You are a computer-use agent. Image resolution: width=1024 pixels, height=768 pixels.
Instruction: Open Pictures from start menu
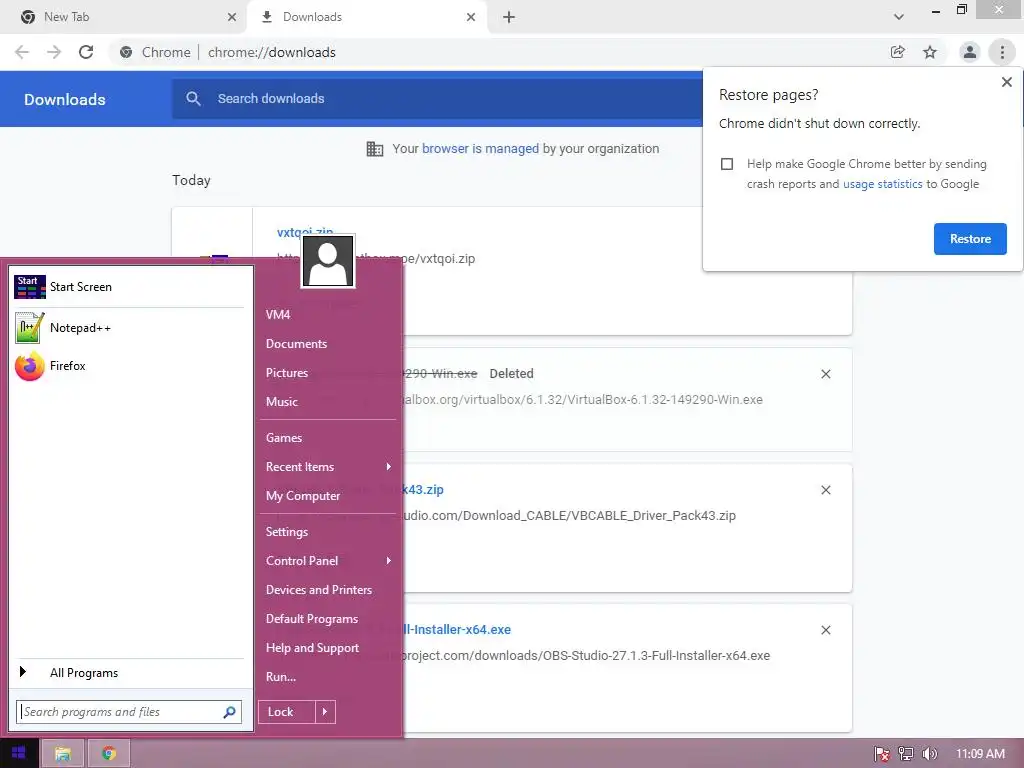[286, 373]
